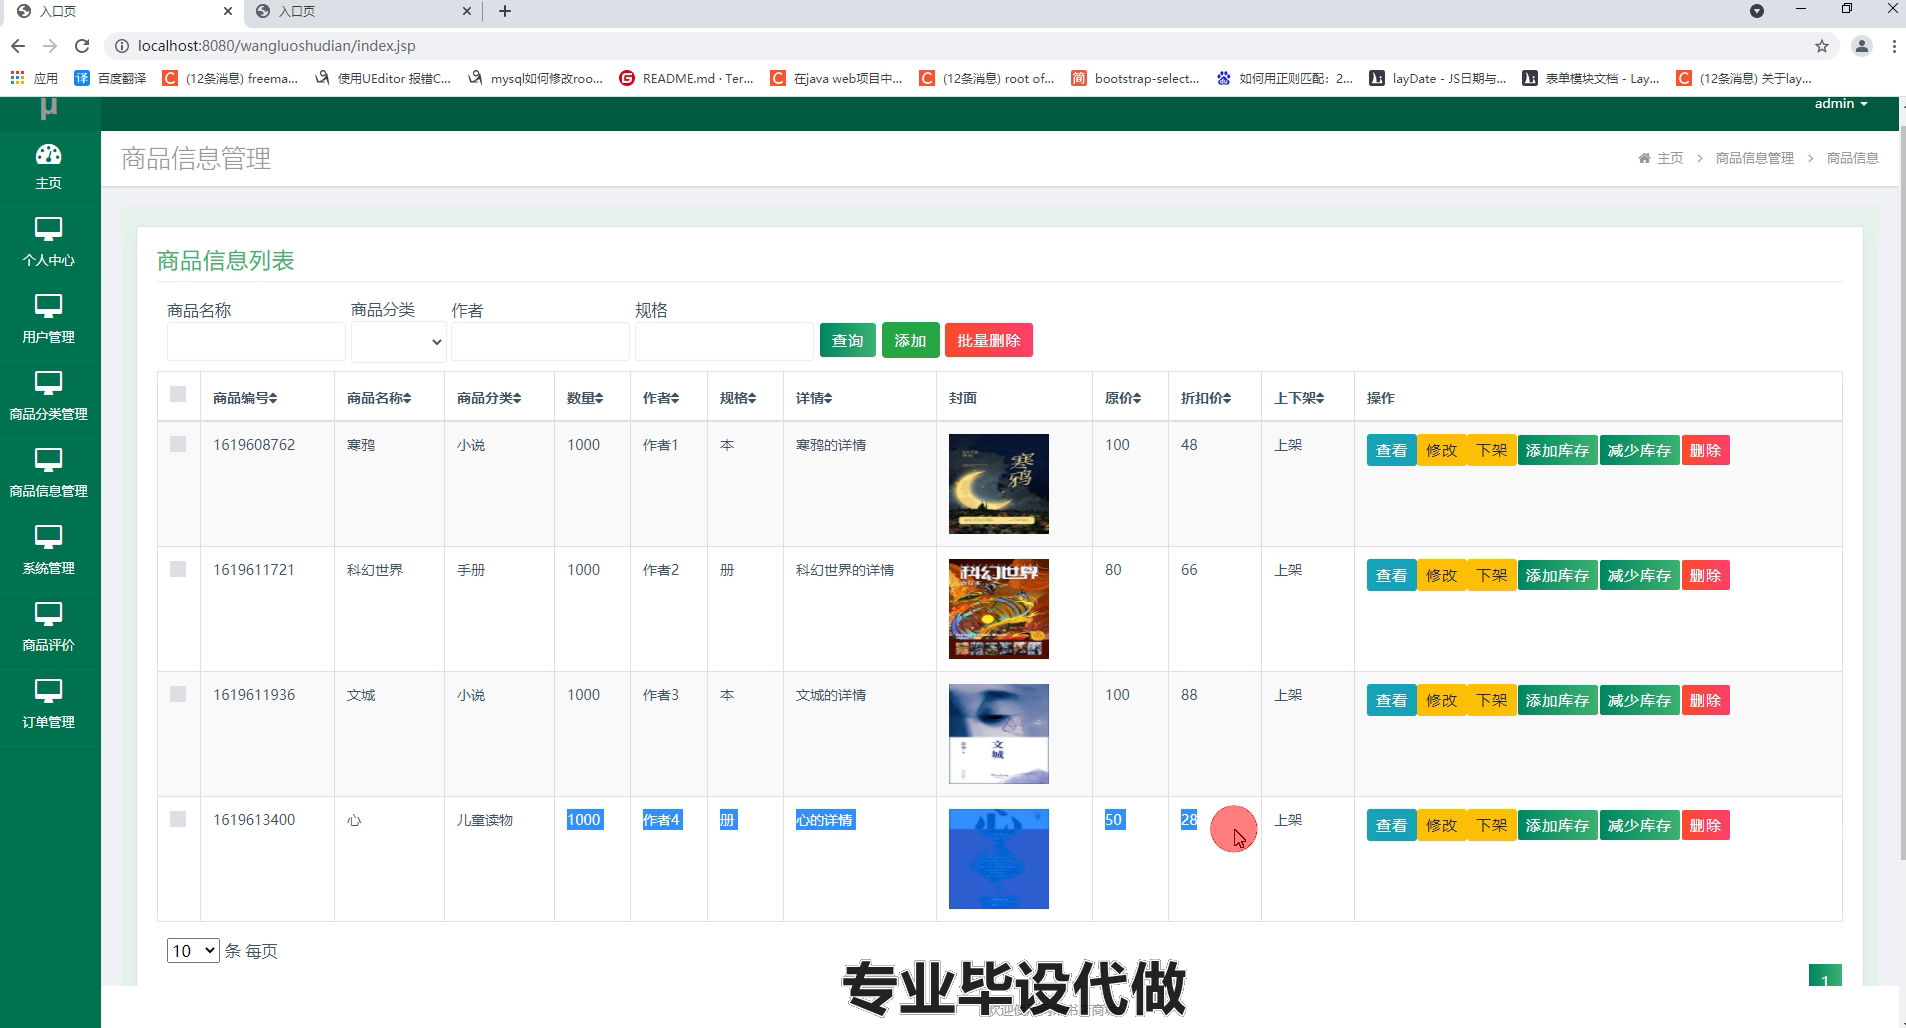The image size is (1906, 1028).
Task: Bookmark this page with star icon
Action: [1822, 46]
